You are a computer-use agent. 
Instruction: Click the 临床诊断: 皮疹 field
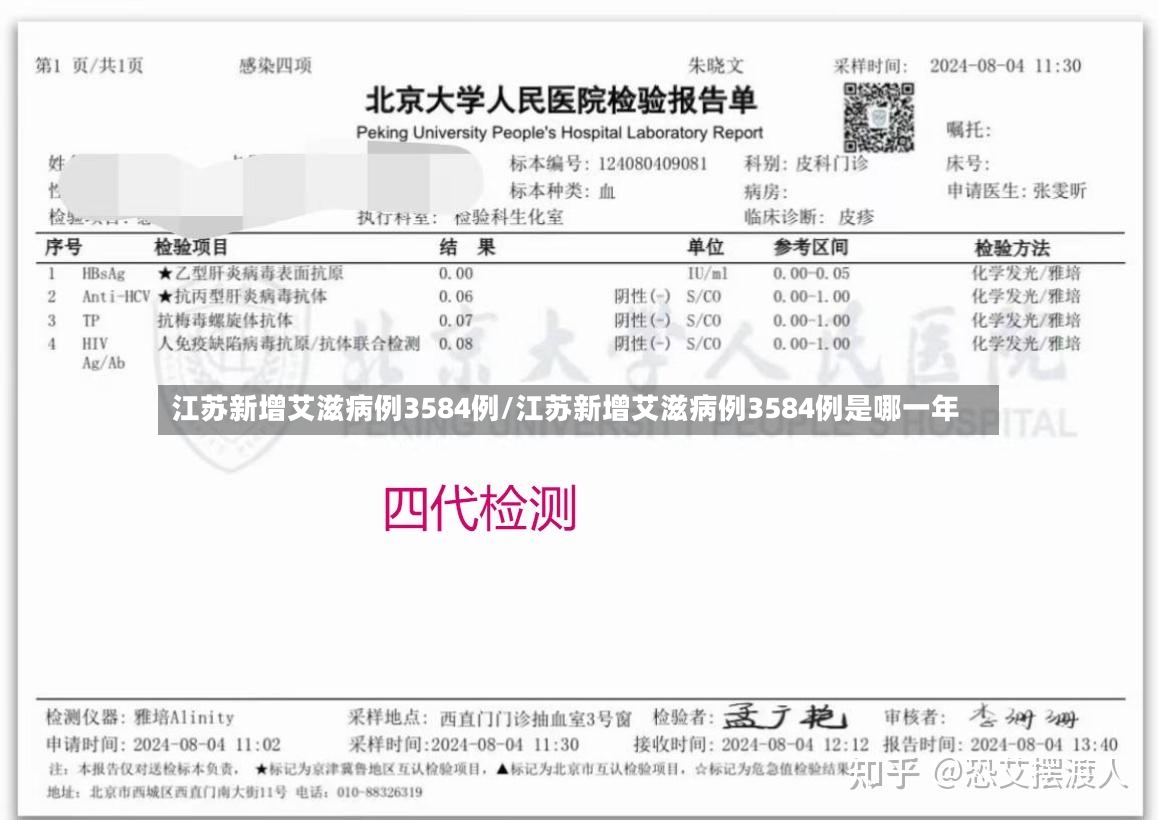809,217
